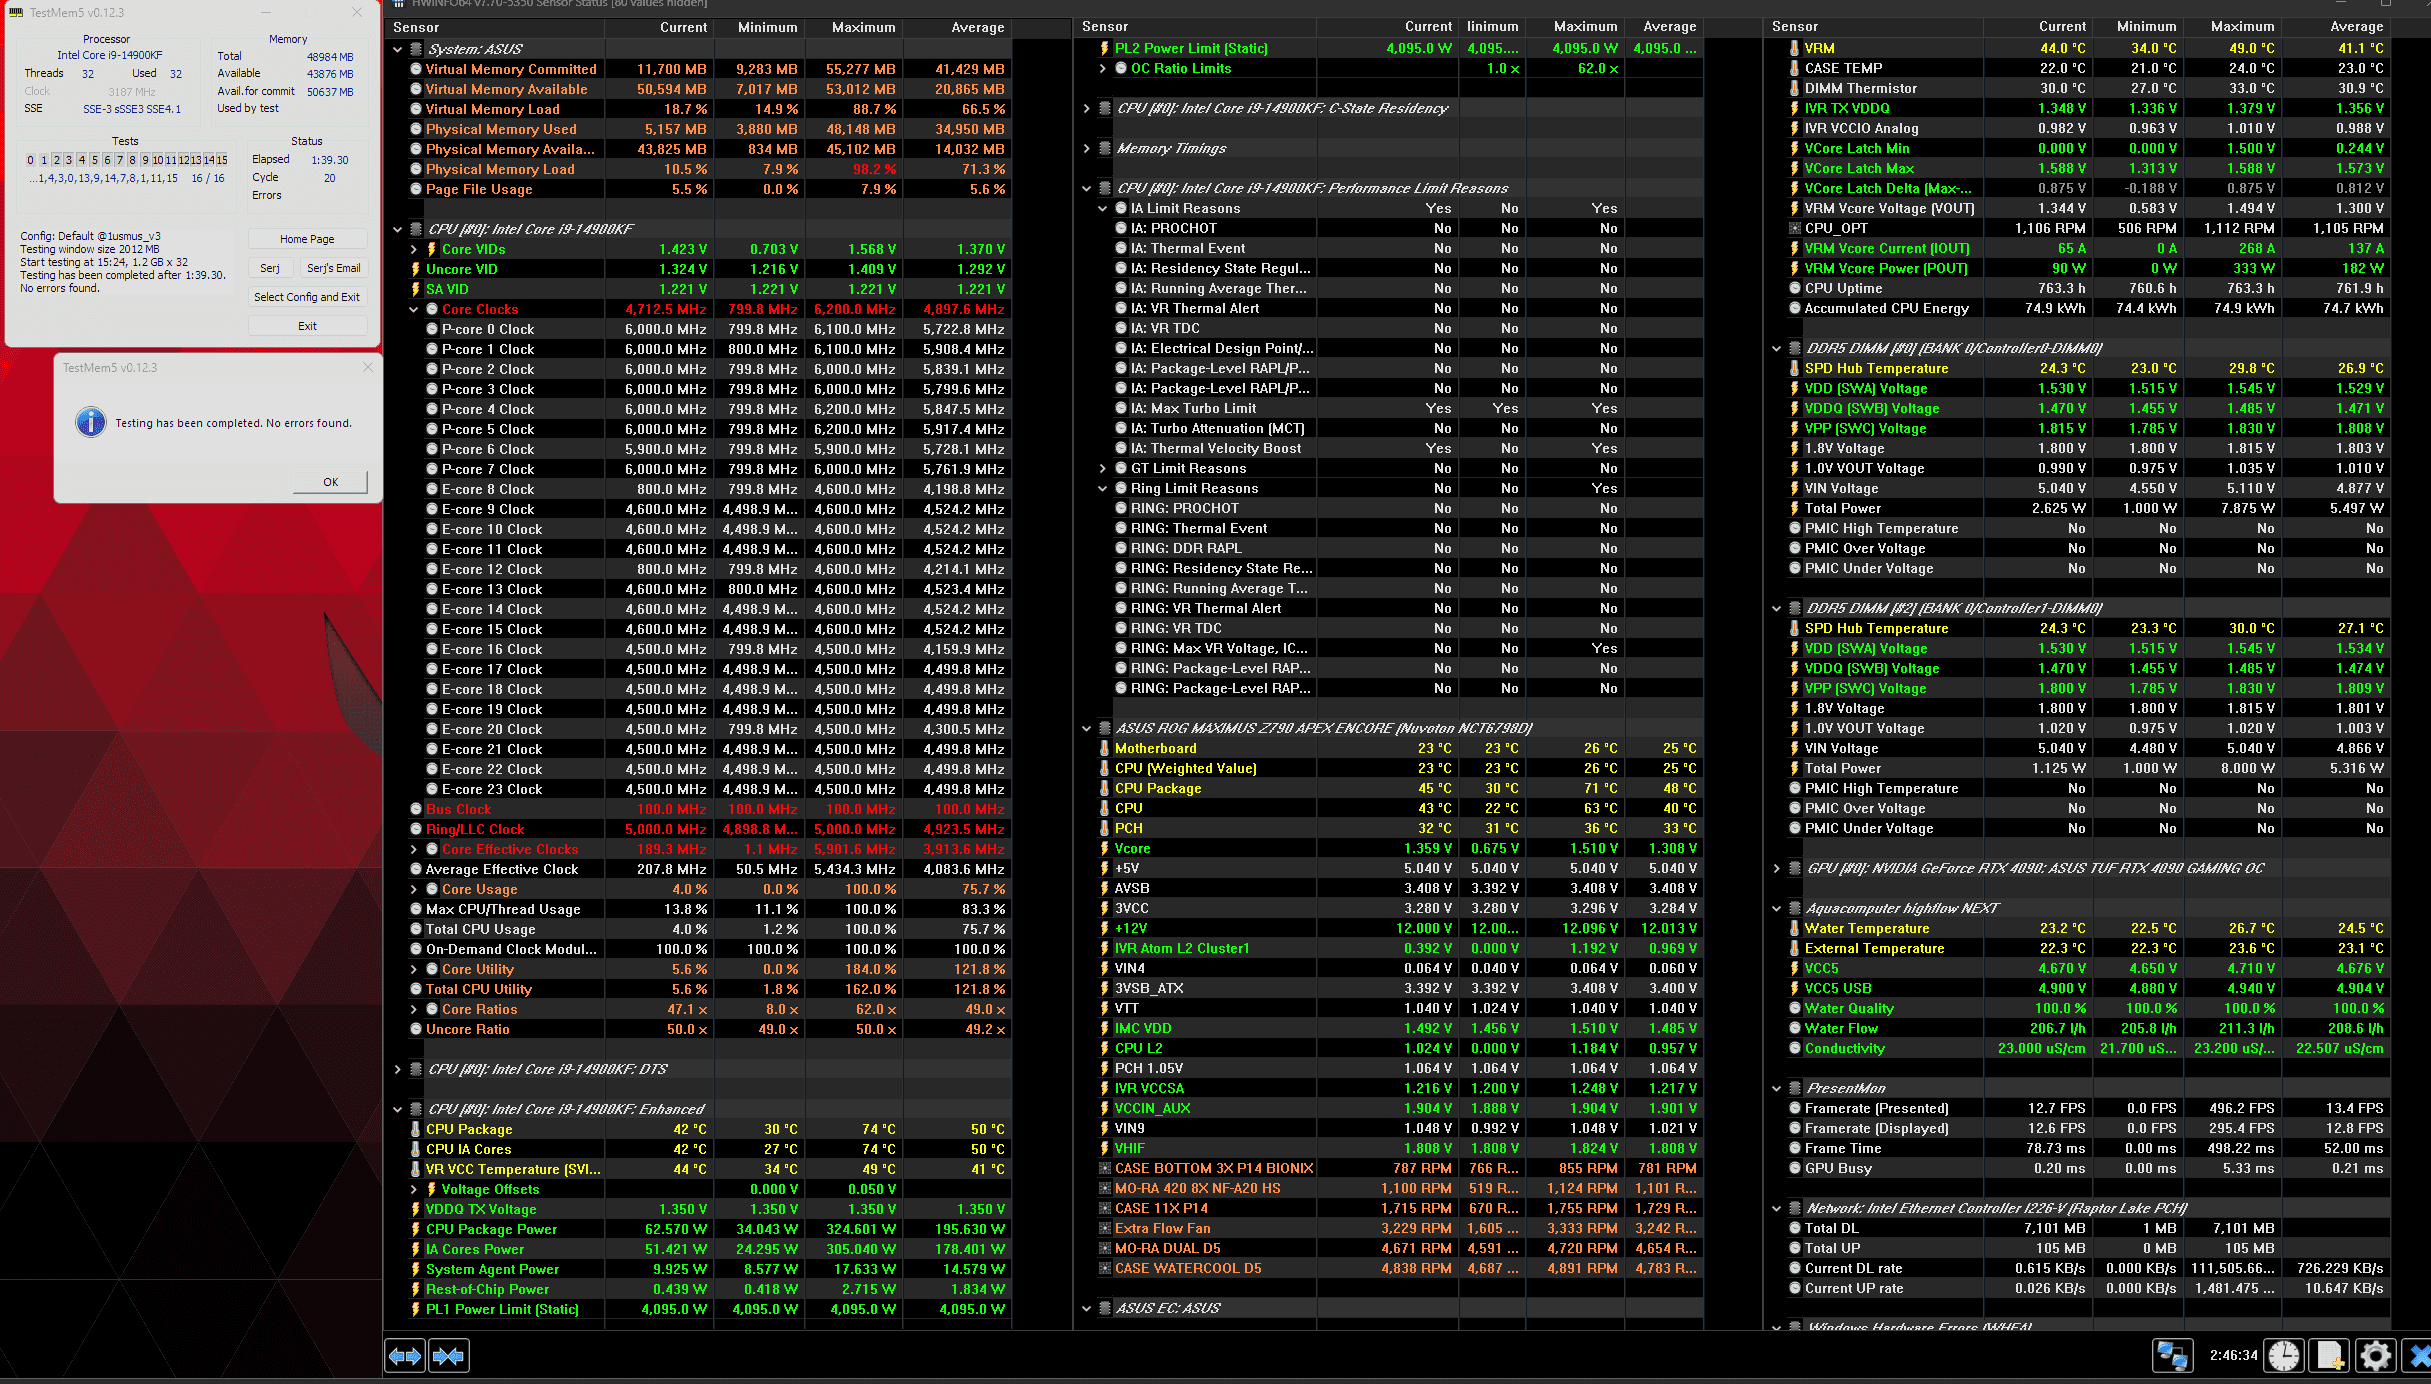Open HWiNFO sensor settings gear icon
This screenshot has width=2431, height=1384.
[x=2376, y=1356]
